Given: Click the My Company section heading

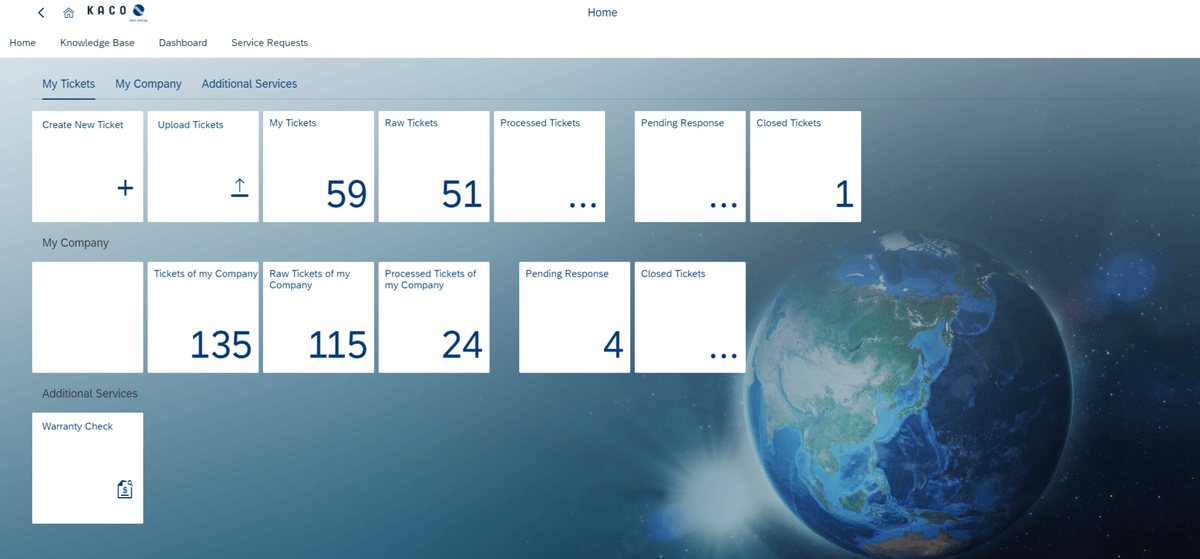Looking at the screenshot, I should point(75,243).
